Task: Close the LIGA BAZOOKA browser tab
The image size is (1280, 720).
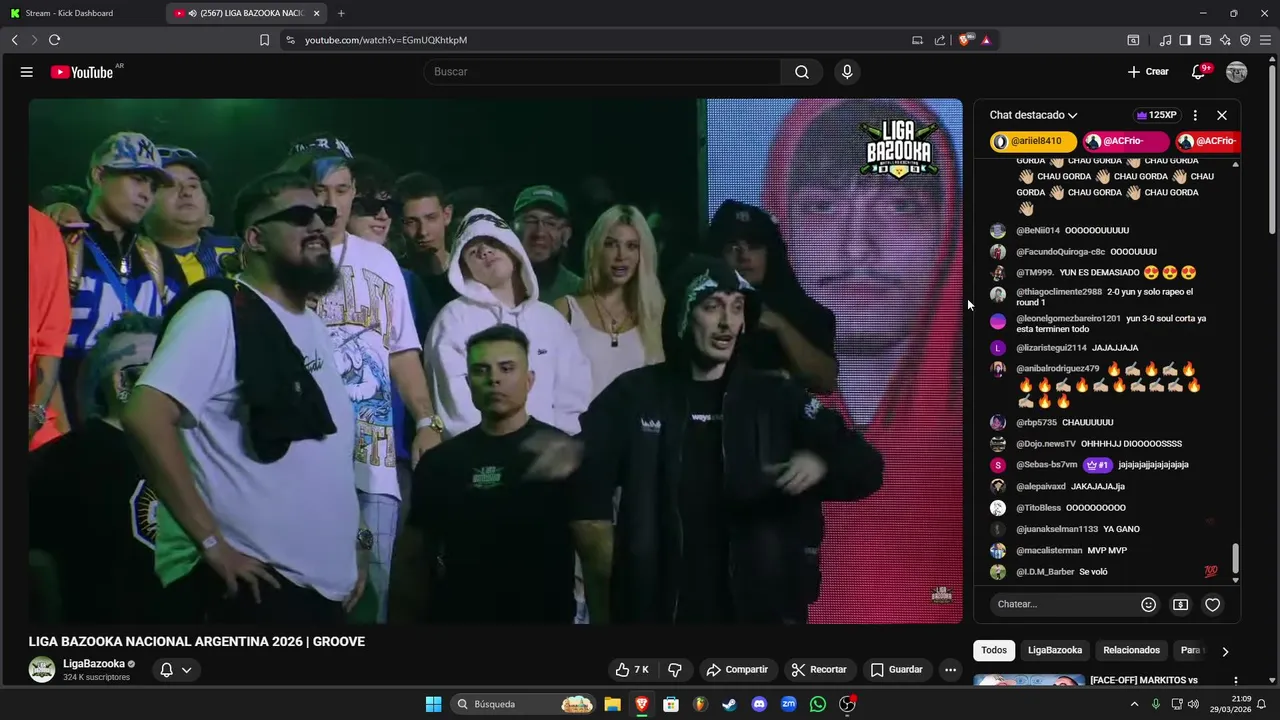Action: coord(316,13)
